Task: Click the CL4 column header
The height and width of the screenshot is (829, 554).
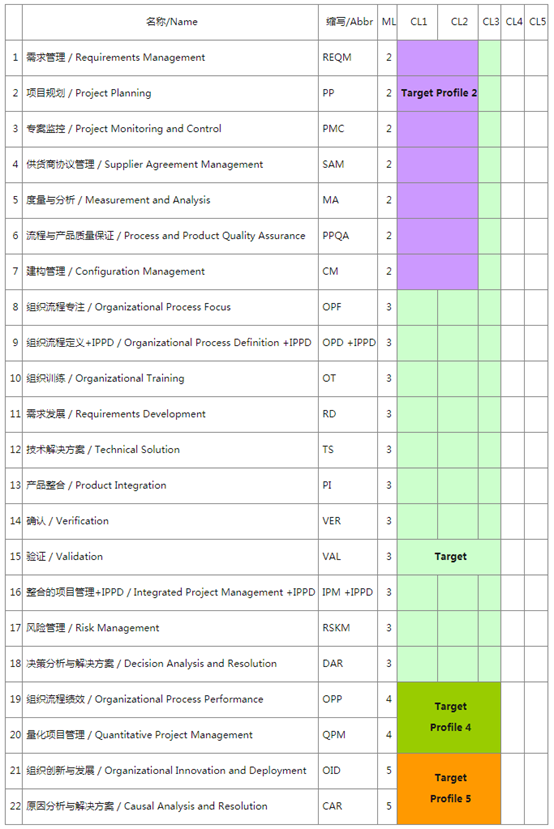Action: pyautogui.click(x=513, y=22)
